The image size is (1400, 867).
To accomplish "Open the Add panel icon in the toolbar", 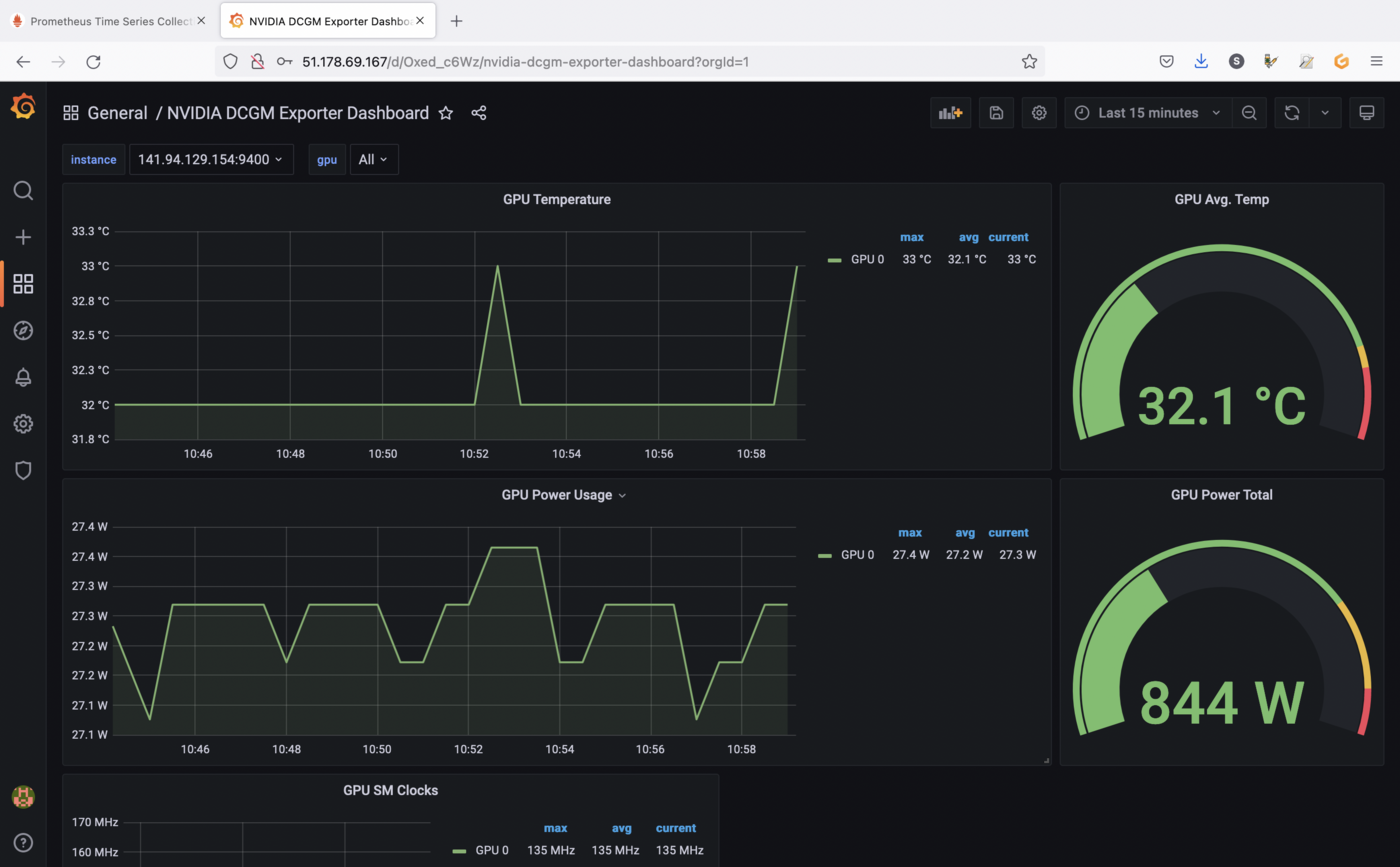I will (x=949, y=112).
